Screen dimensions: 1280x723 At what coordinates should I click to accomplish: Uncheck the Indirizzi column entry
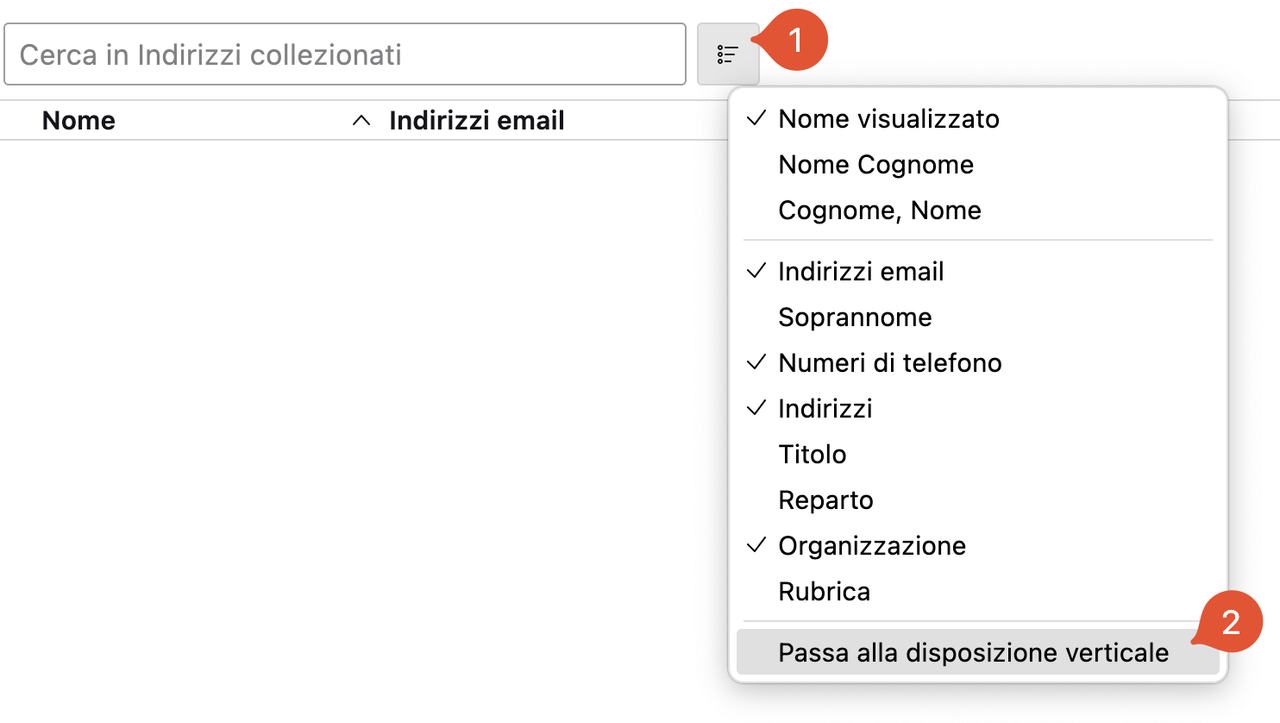tap(978, 409)
